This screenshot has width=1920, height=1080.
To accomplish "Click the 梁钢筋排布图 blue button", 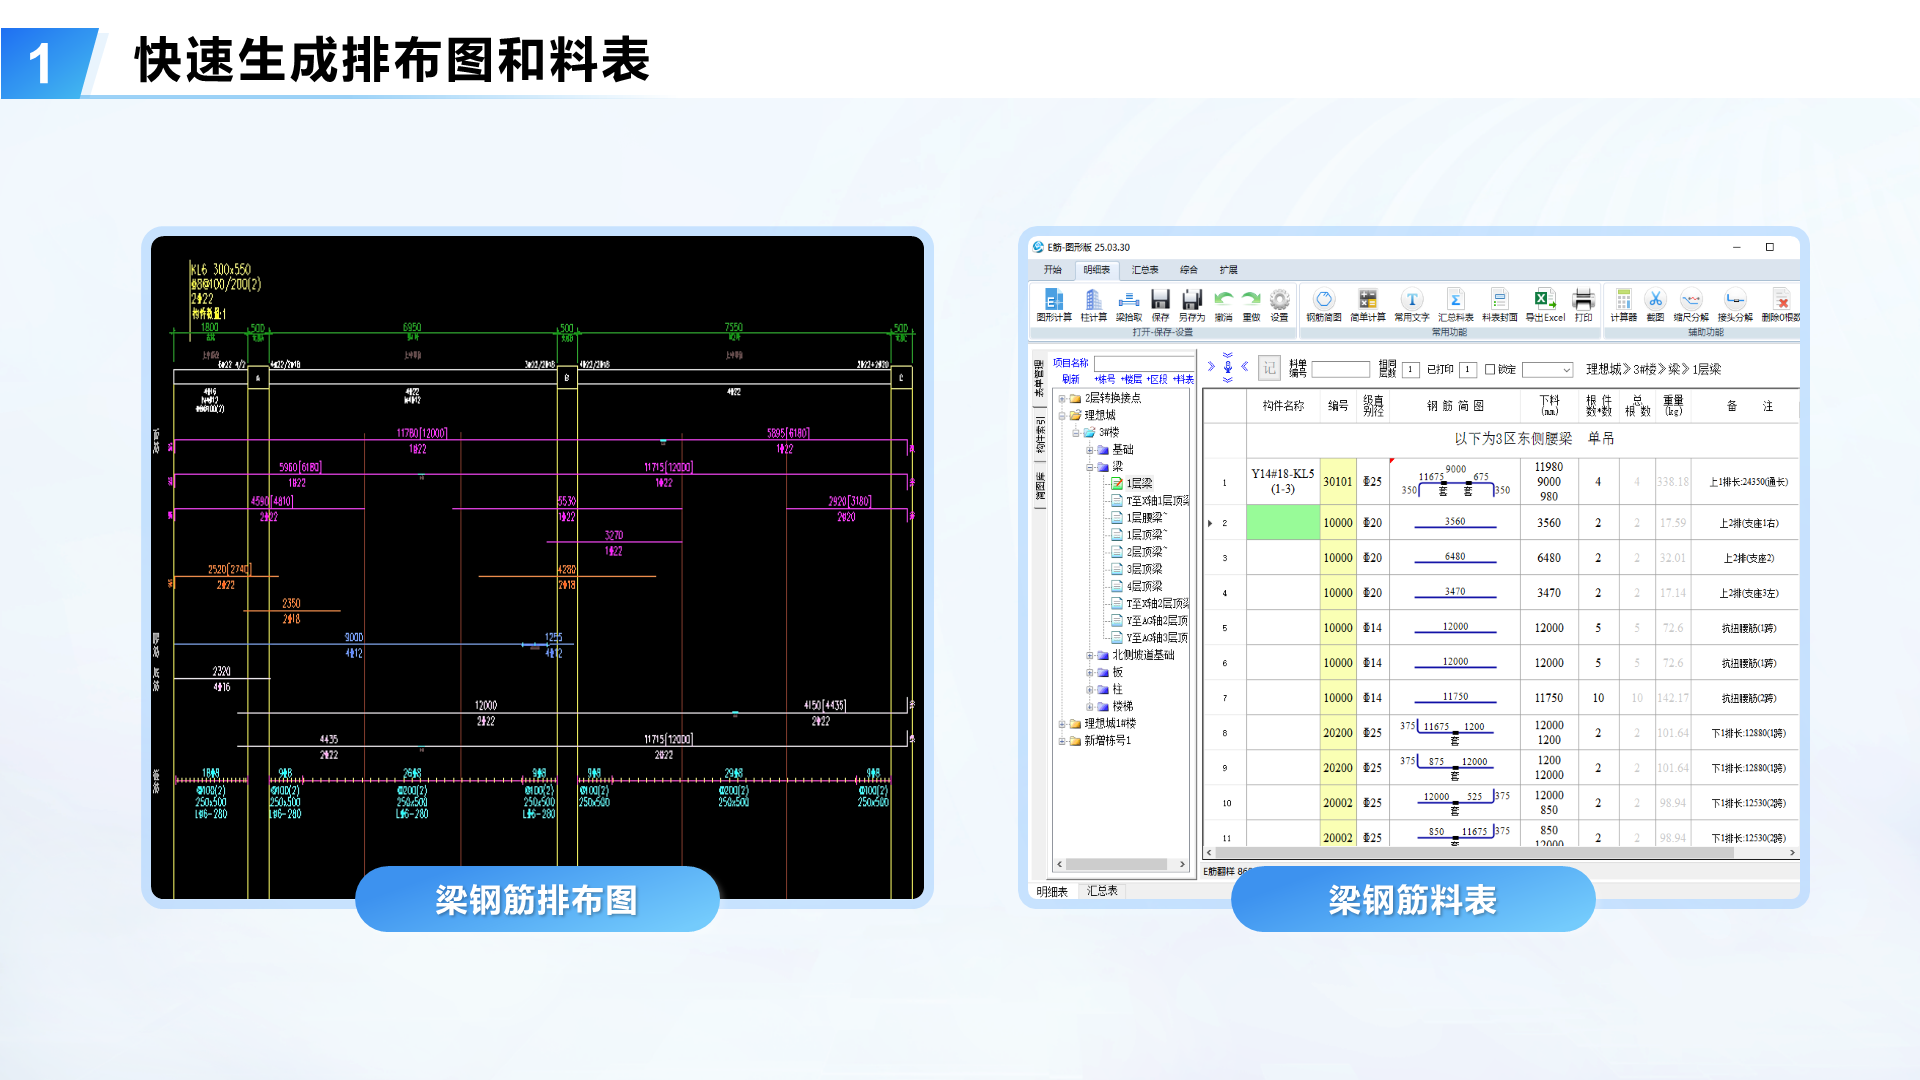I will click(537, 900).
